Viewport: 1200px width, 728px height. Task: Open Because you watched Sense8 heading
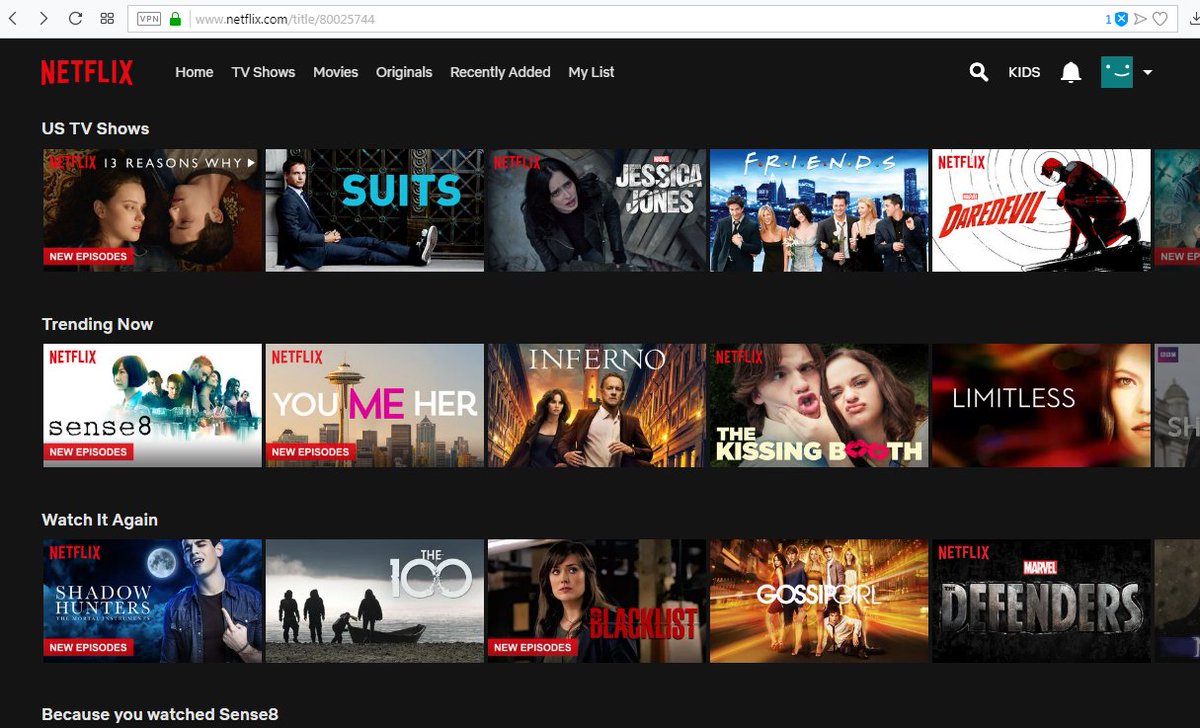tap(160, 714)
